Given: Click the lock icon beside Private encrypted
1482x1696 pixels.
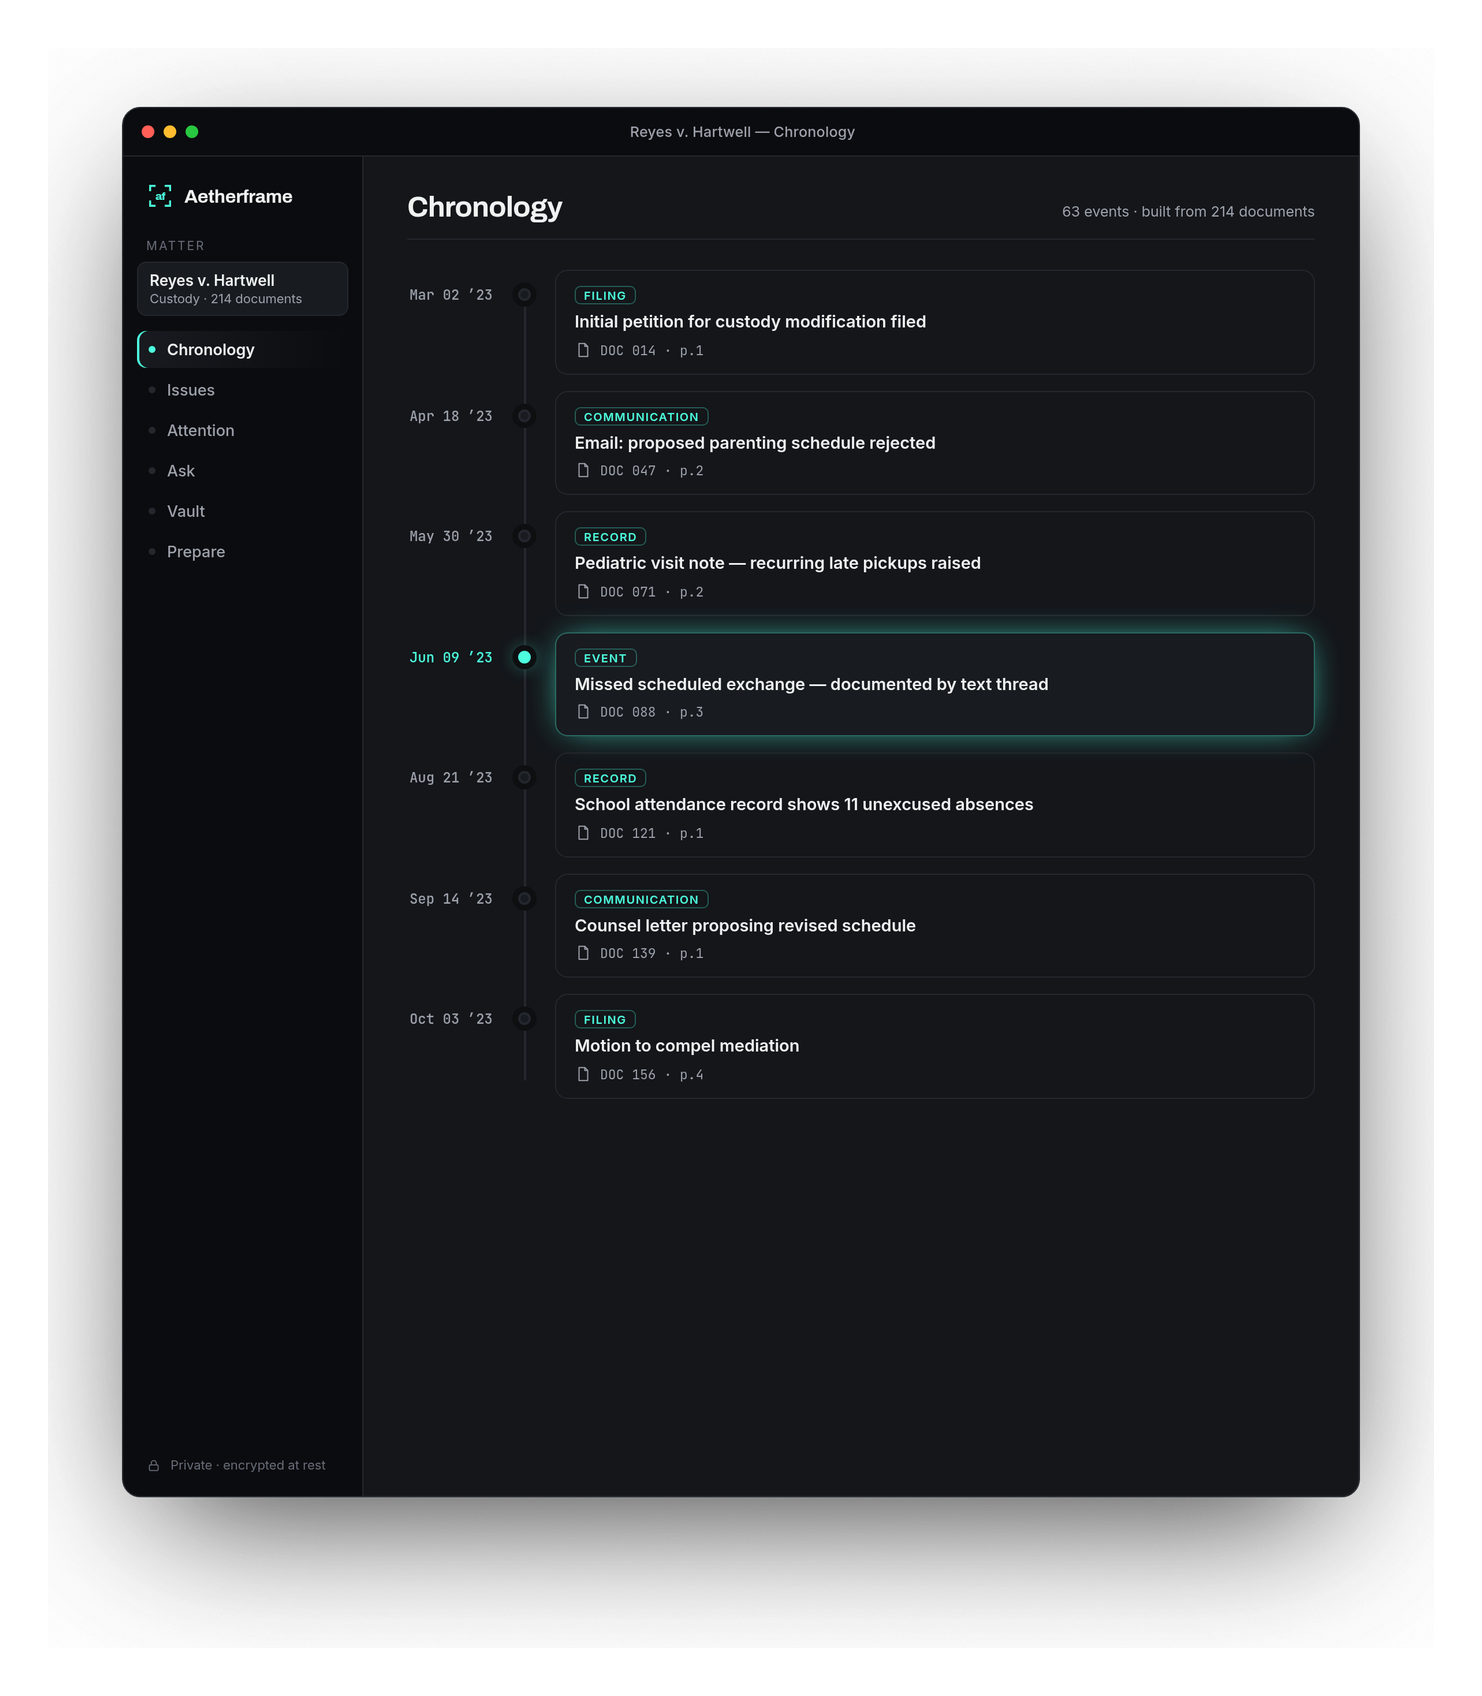Looking at the screenshot, I should [154, 1465].
